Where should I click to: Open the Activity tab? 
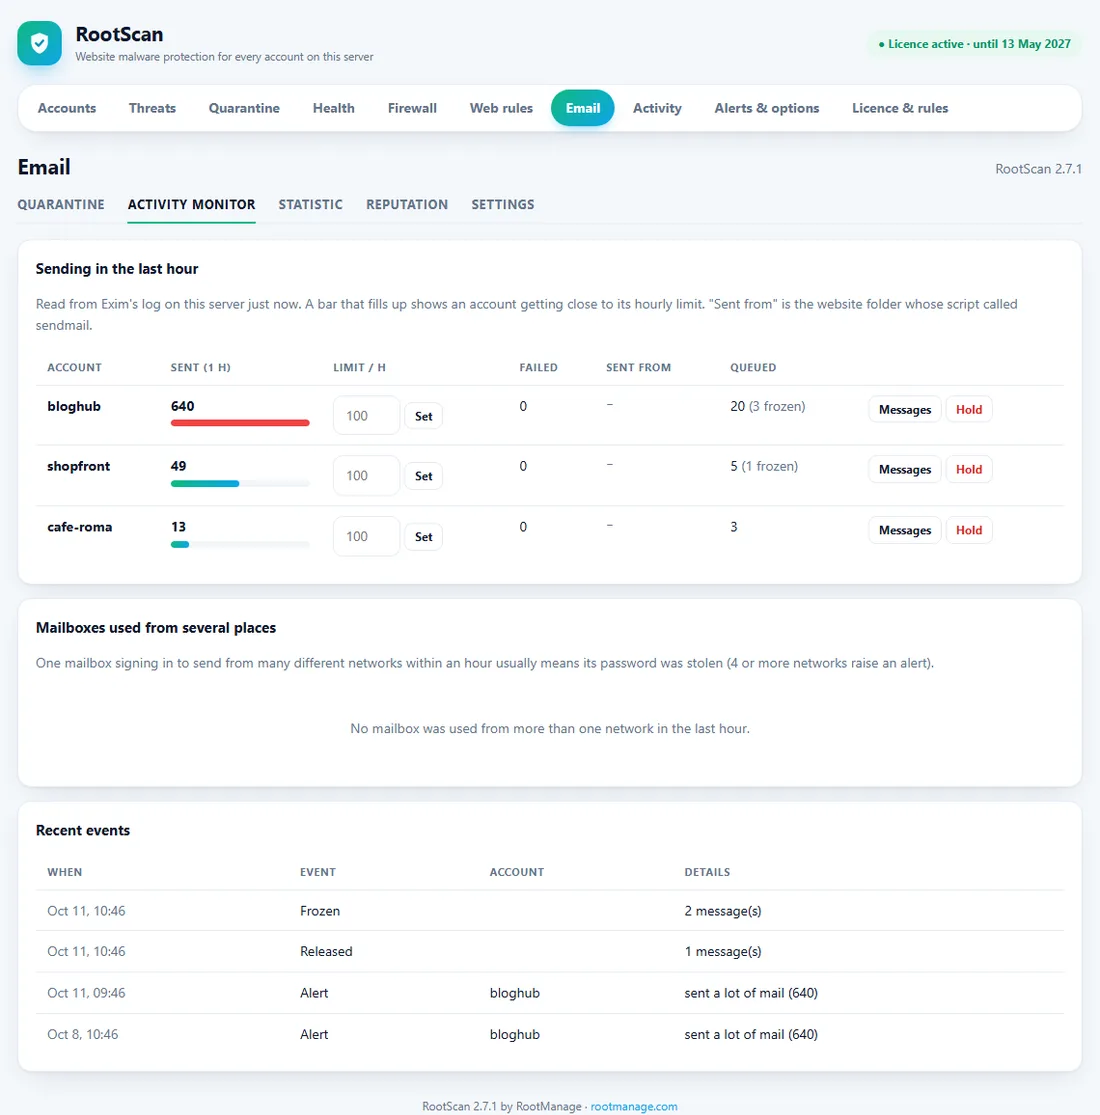(657, 108)
